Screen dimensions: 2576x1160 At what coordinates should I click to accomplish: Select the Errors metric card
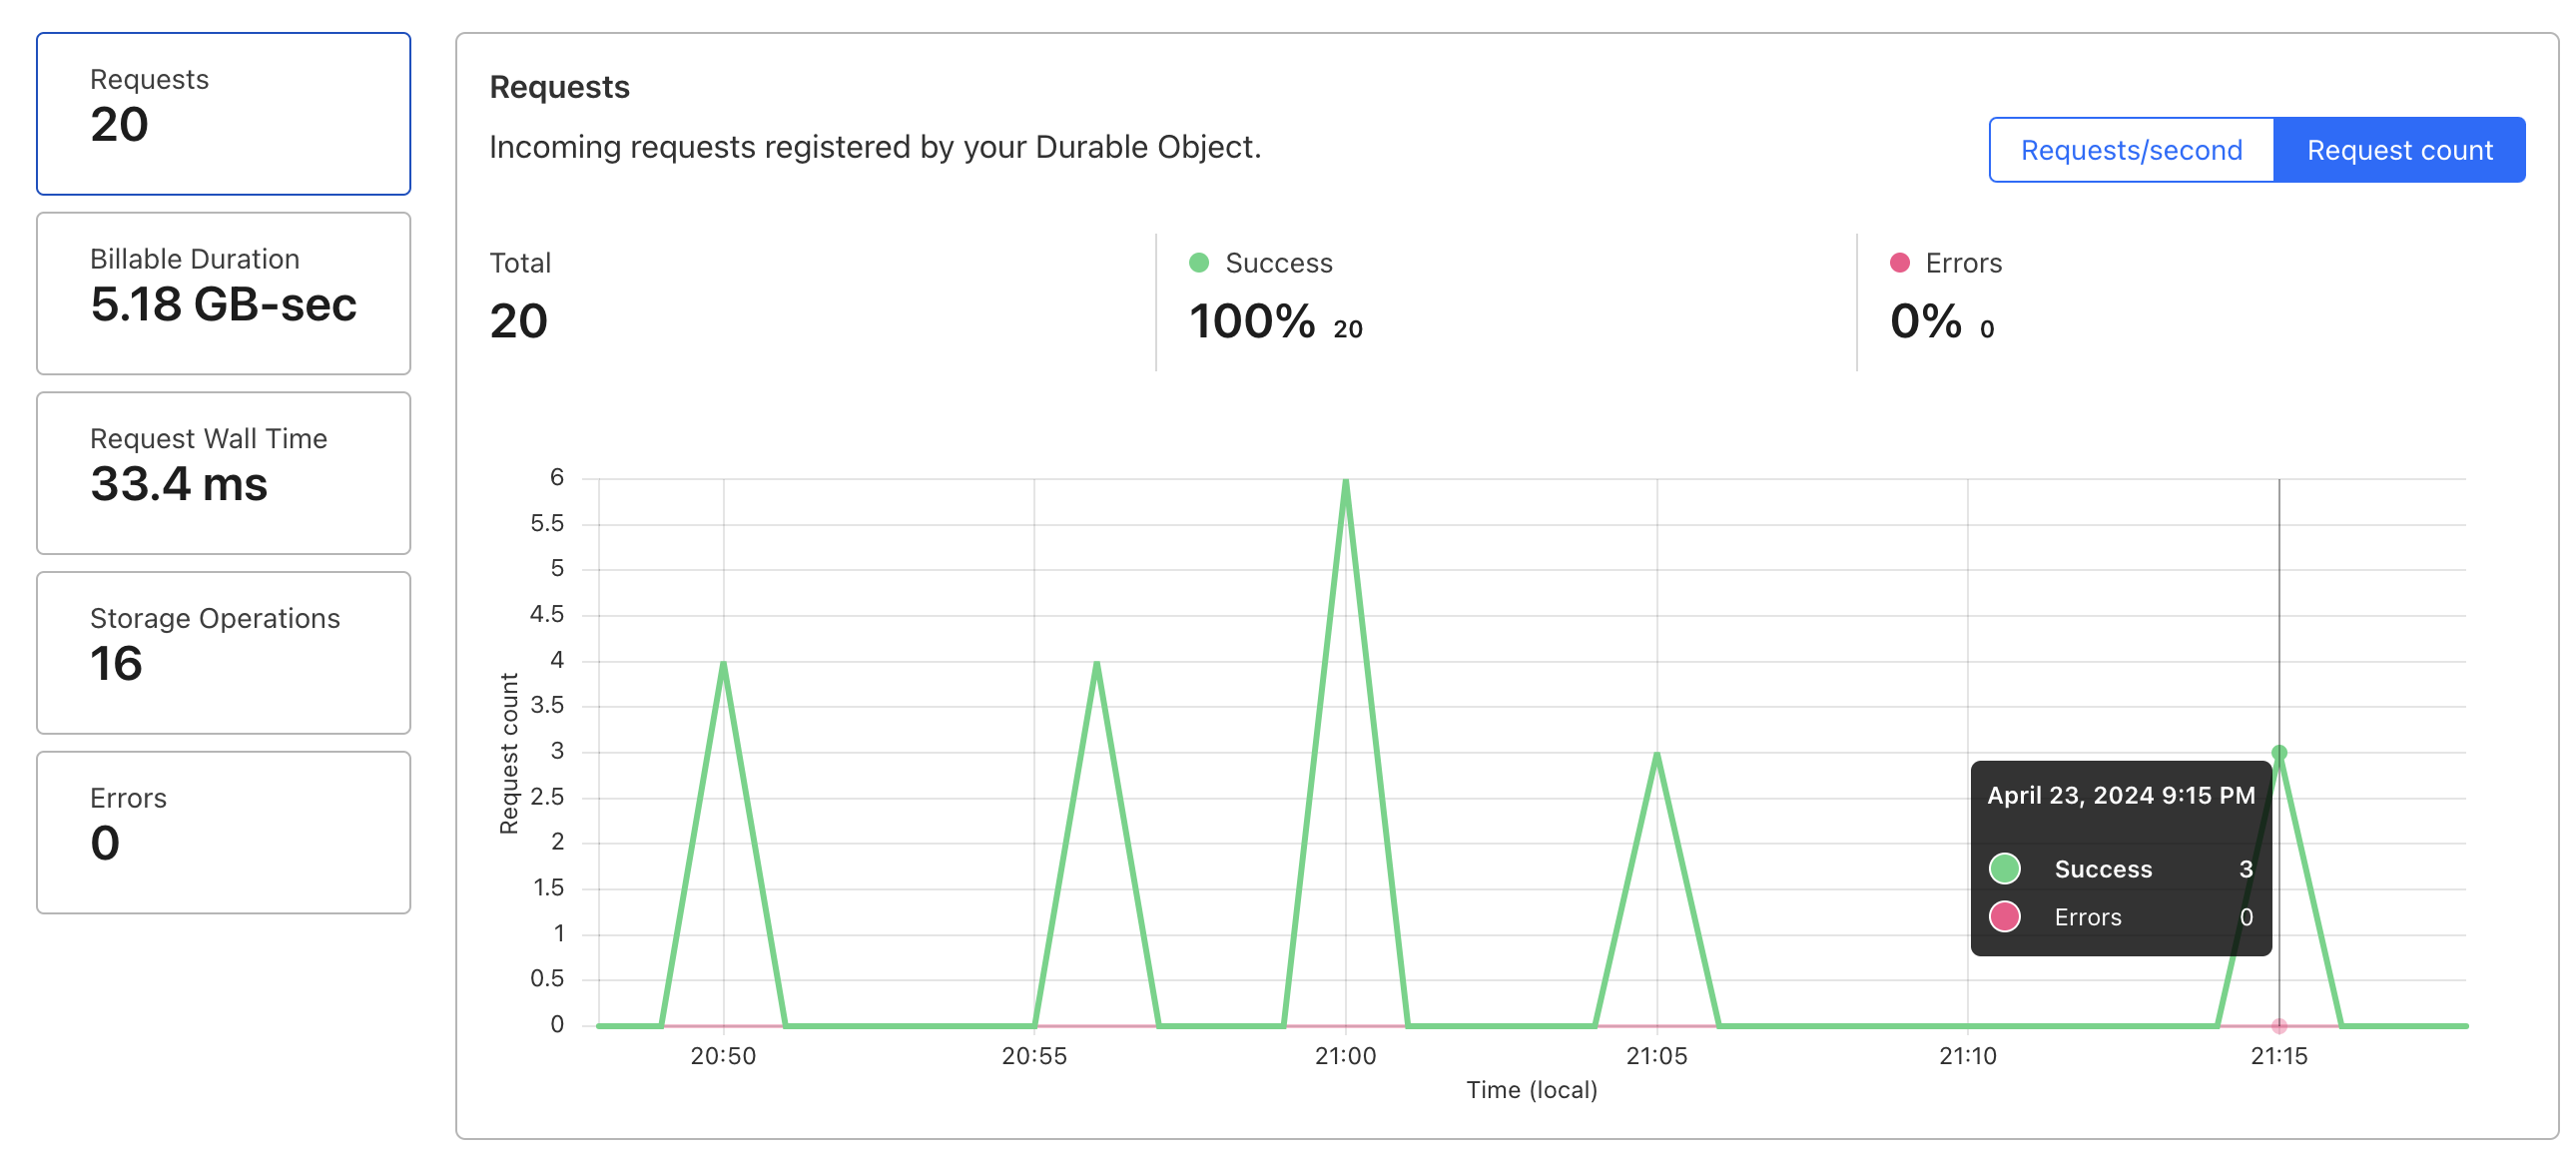click(223, 832)
